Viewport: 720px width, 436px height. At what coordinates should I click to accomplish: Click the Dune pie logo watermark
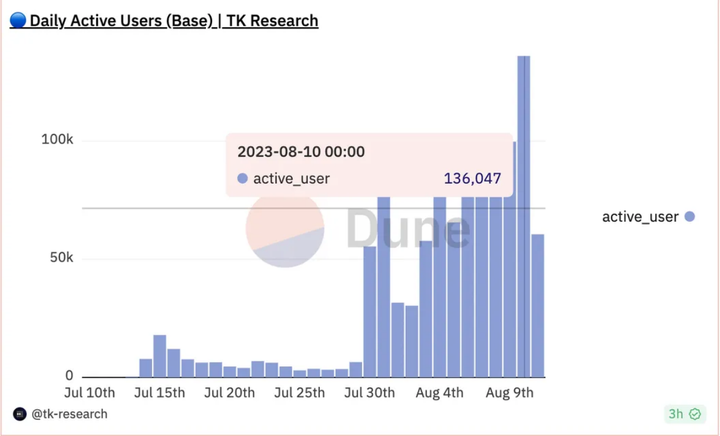pyautogui.click(x=285, y=228)
